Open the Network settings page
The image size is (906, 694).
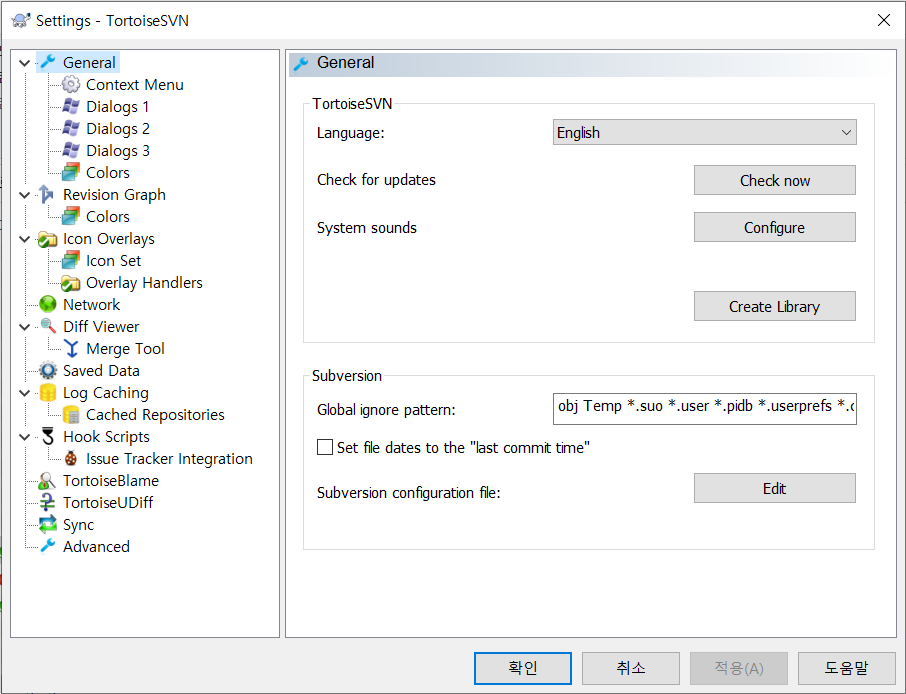coord(91,305)
